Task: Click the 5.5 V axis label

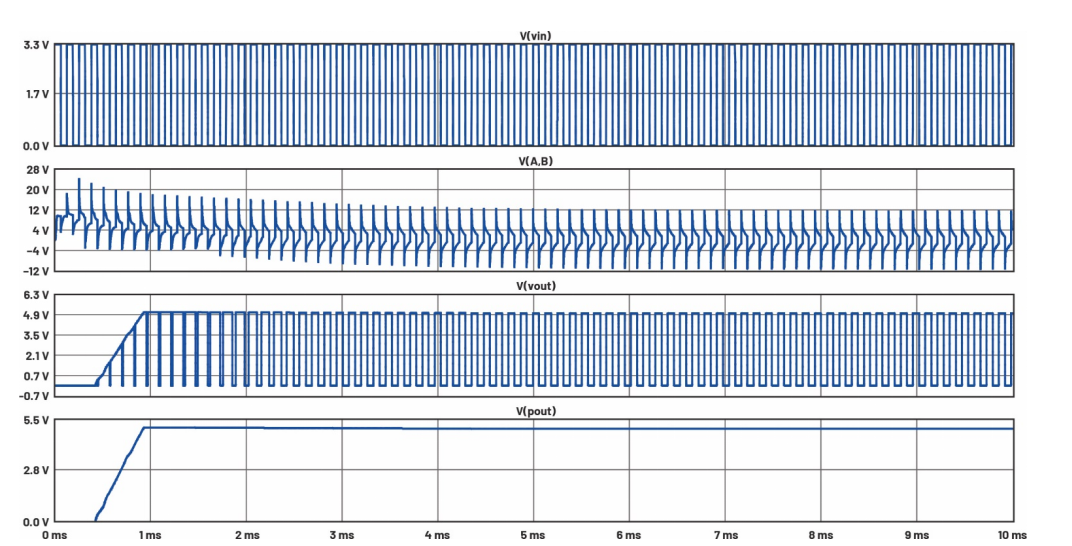Action: pyautogui.click(x=37, y=421)
